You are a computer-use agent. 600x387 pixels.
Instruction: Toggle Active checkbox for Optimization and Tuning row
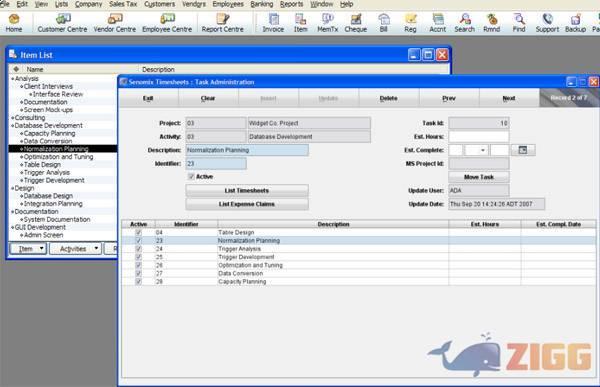point(139,265)
